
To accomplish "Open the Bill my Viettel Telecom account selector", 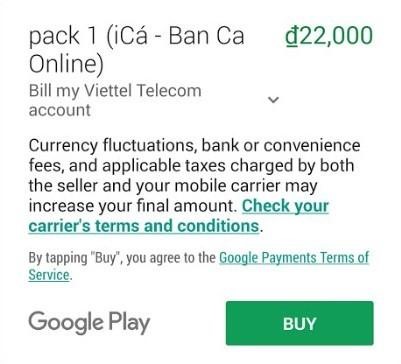I will tap(154, 100).
